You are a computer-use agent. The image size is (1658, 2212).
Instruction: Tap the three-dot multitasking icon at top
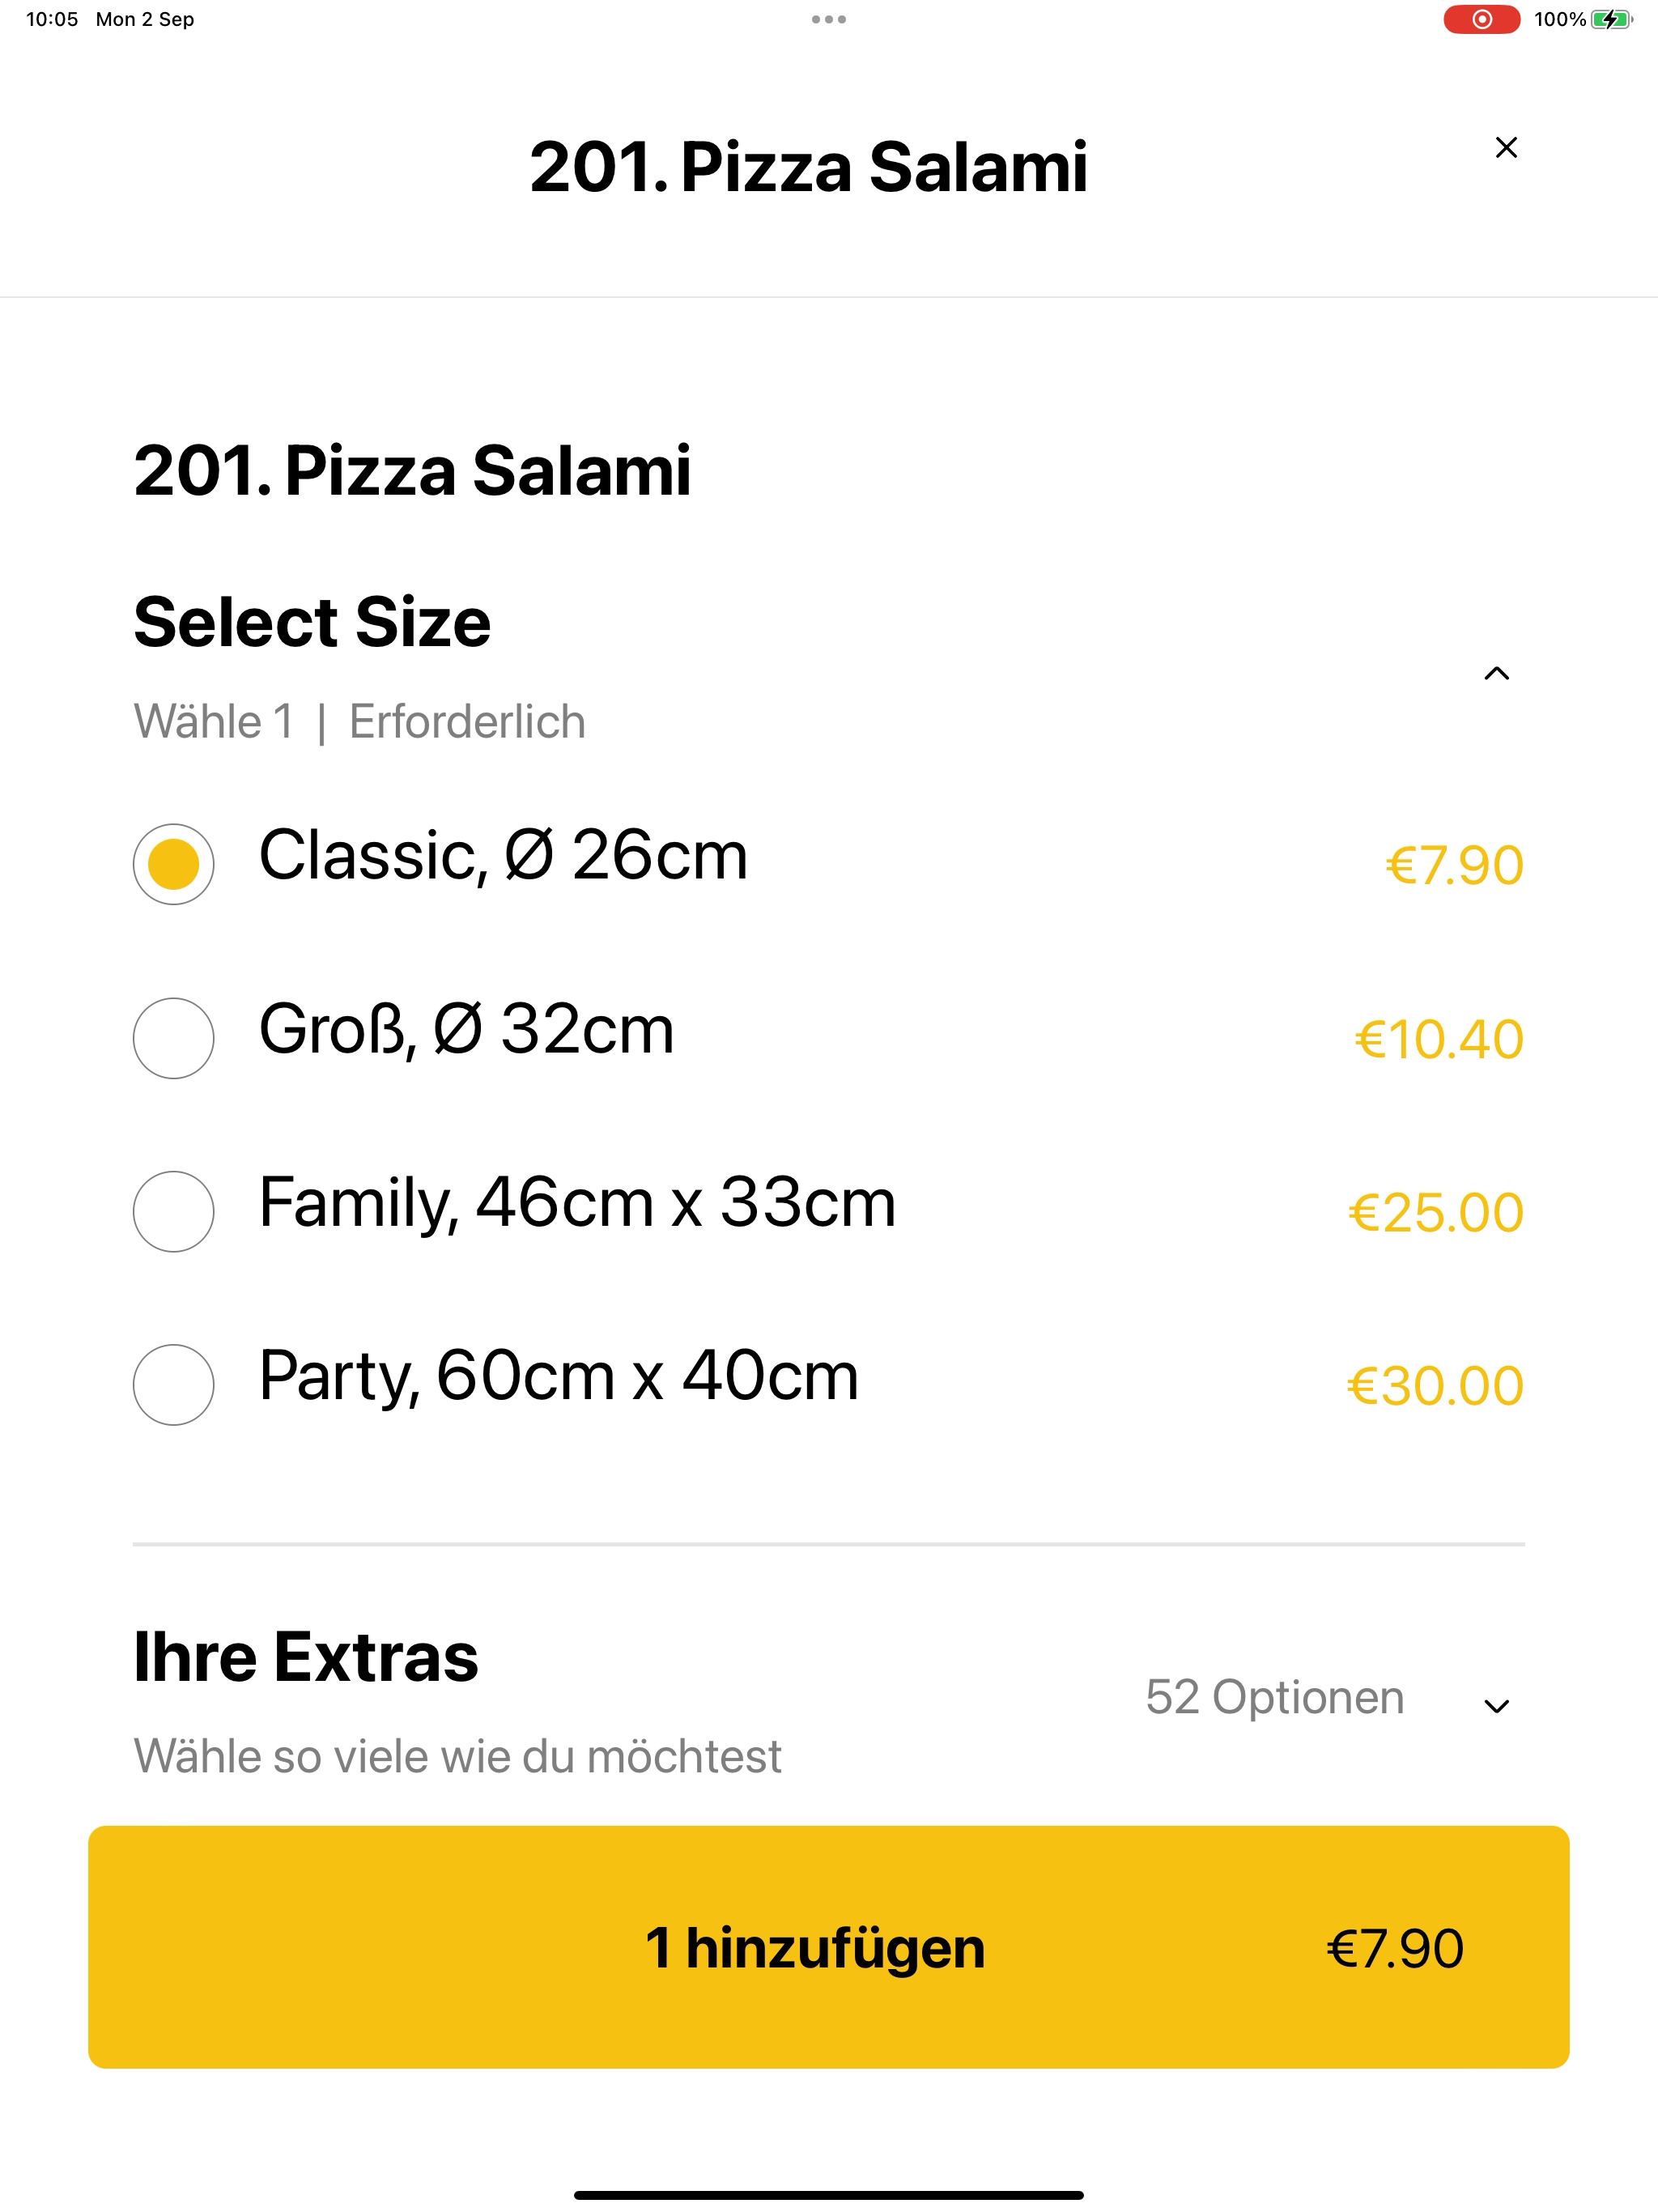click(x=829, y=19)
